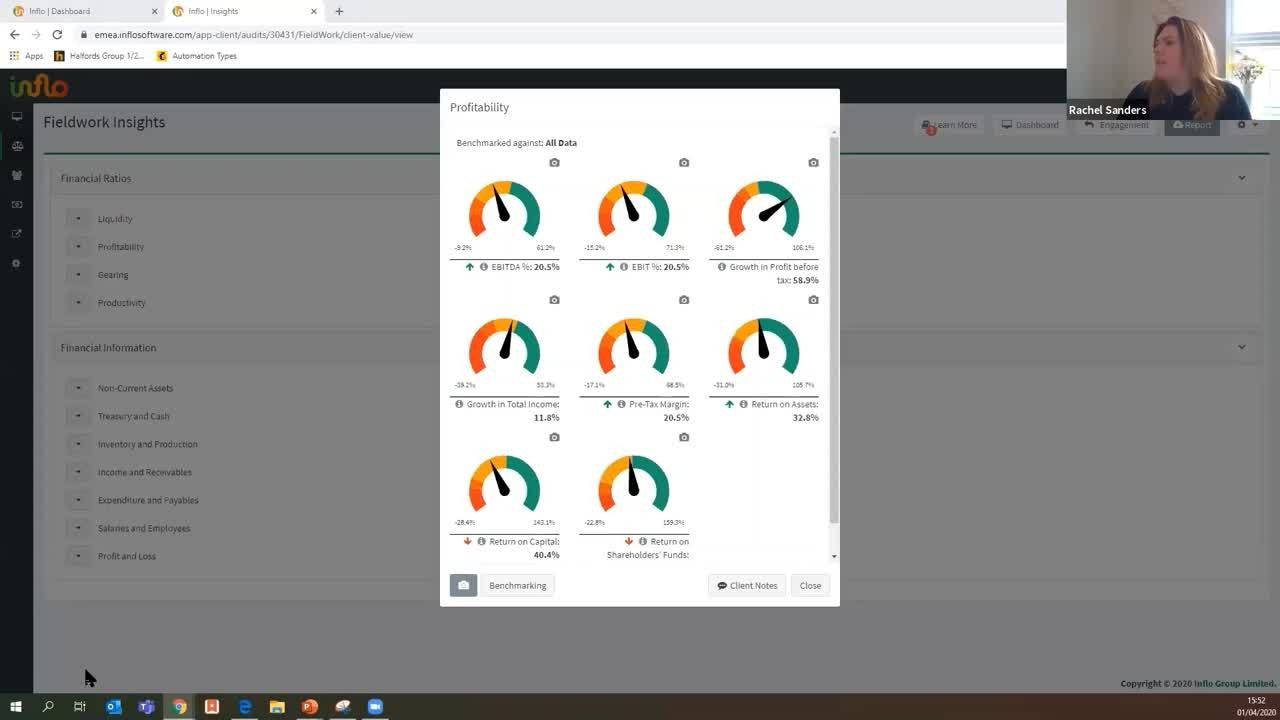1280x720 pixels.
Task: Click info icon next to Return on Capital
Action: [482, 541]
